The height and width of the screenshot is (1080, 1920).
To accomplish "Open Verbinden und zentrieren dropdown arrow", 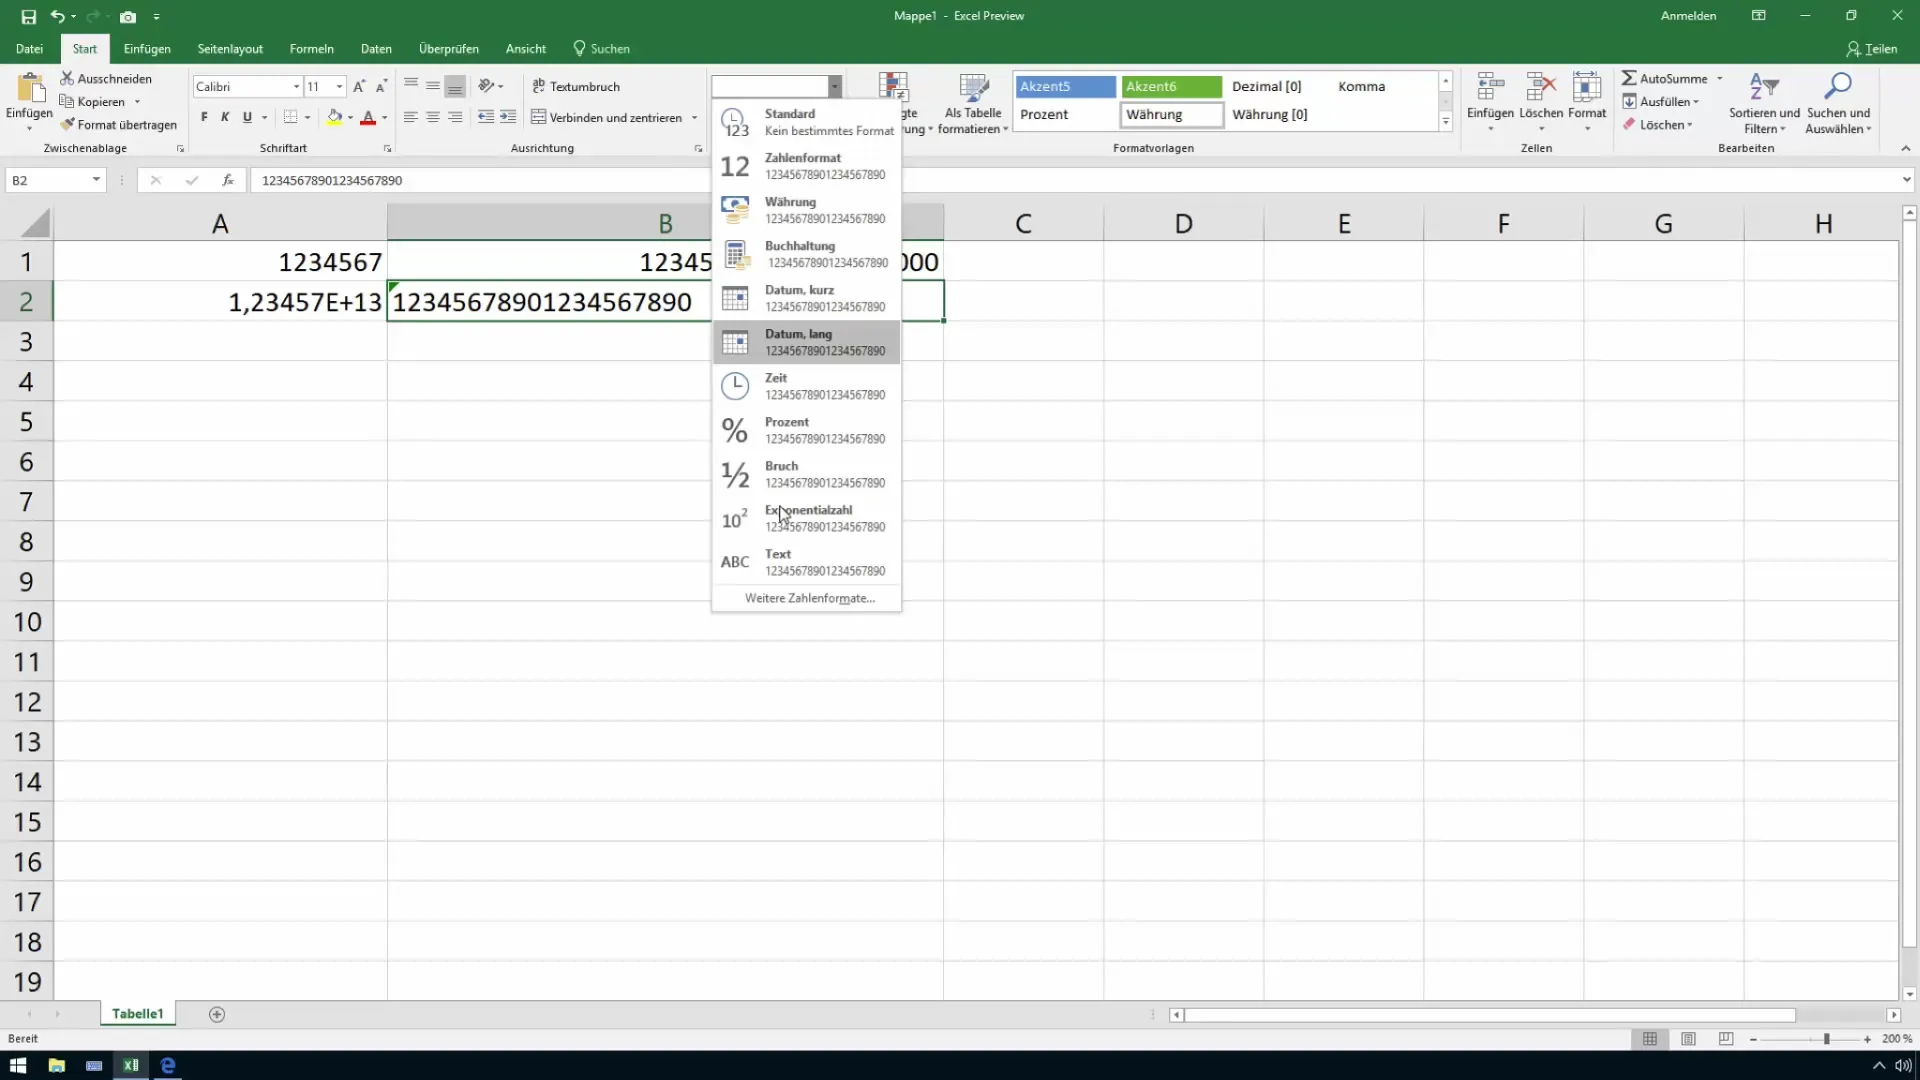I will [x=694, y=117].
